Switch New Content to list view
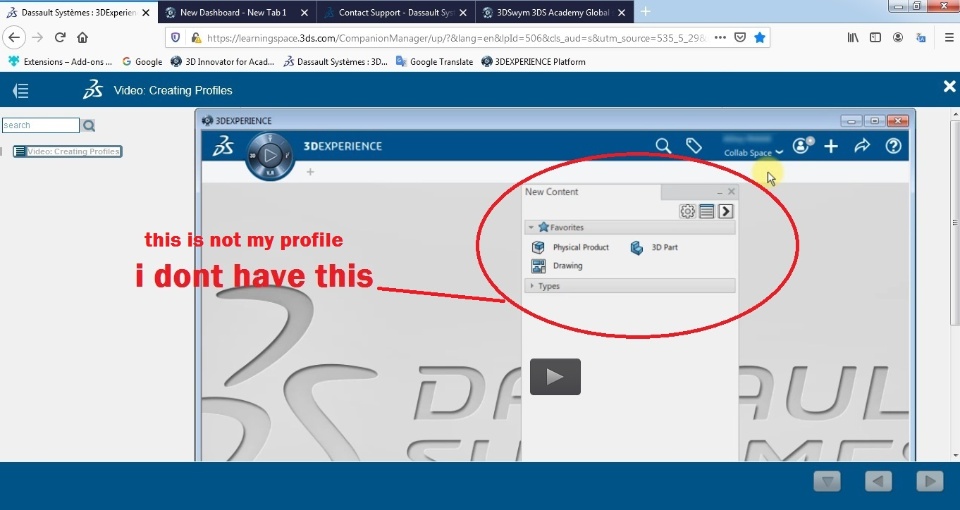Viewport: 960px width, 510px height. tap(707, 211)
